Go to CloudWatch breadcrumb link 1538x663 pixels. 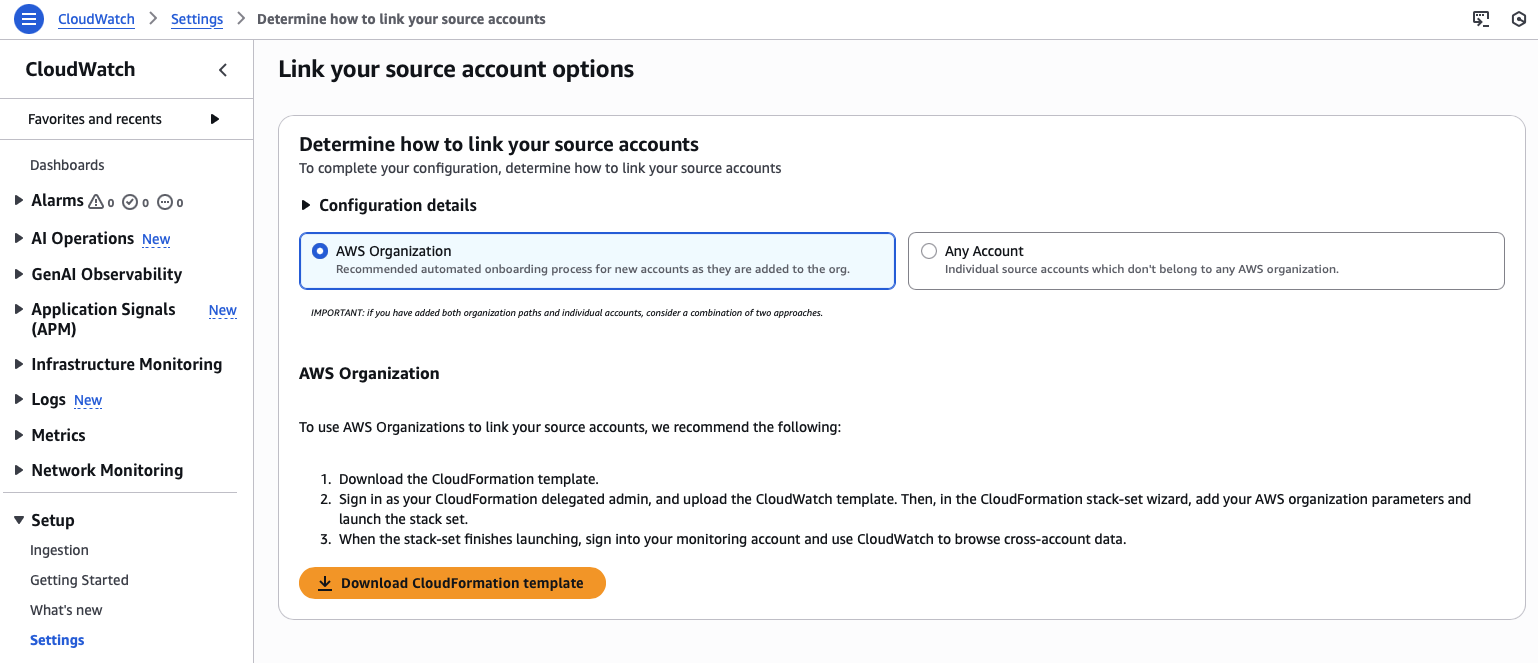pyautogui.click(x=96, y=19)
